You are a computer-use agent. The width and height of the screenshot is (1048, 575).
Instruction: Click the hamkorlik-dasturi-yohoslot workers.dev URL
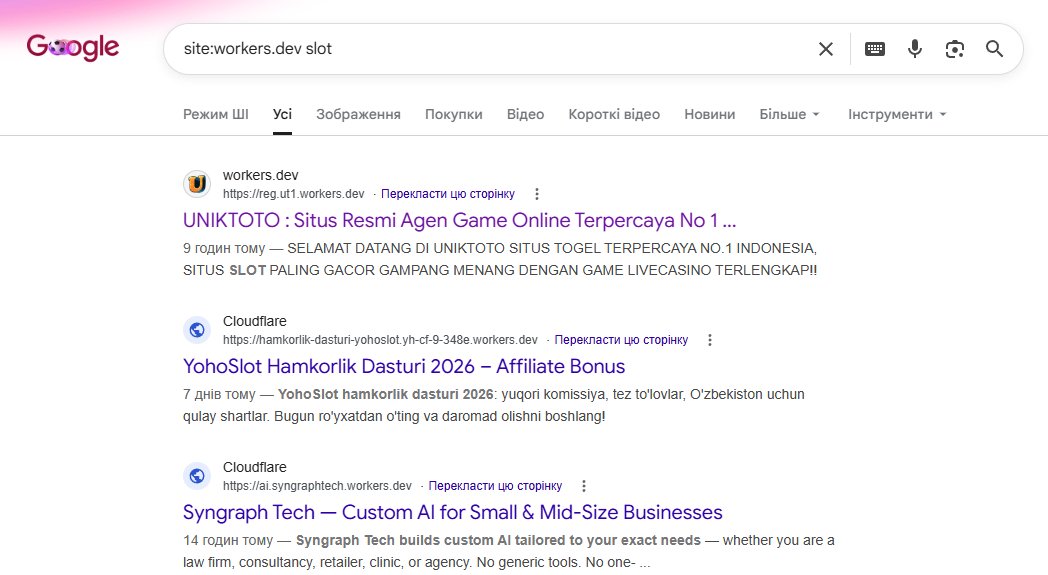tap(380, 340)
